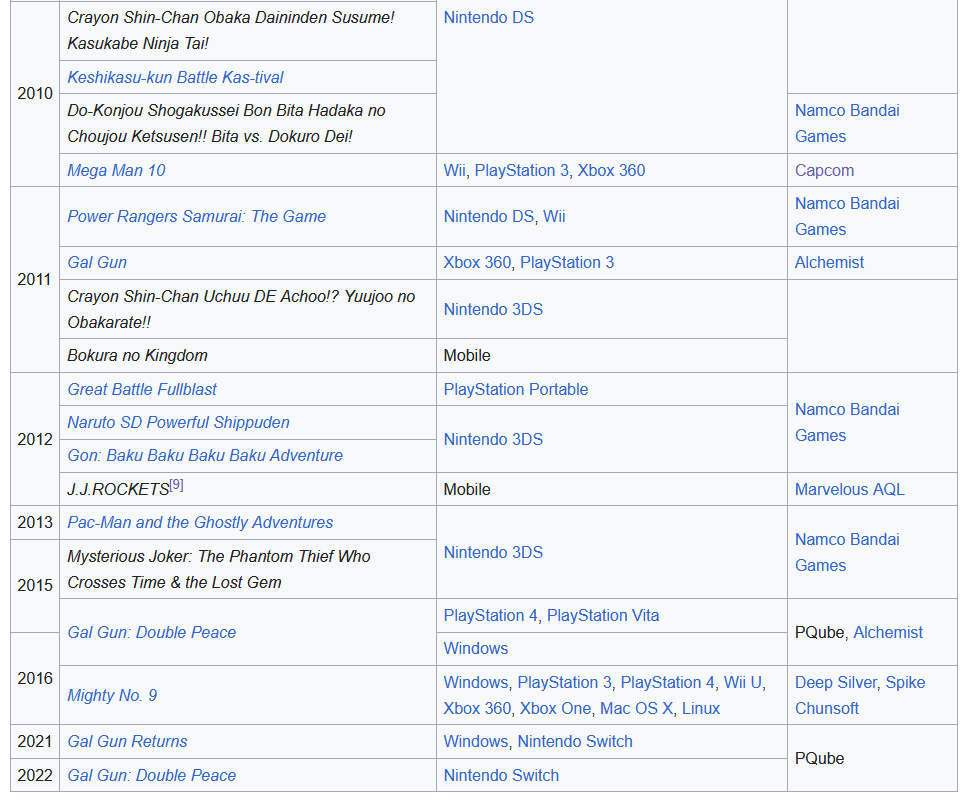This screenshot has height=802, width=970.
Task: Open Gal Gun: Double Peace in 2022 row
Action: [x=152, y=775]
